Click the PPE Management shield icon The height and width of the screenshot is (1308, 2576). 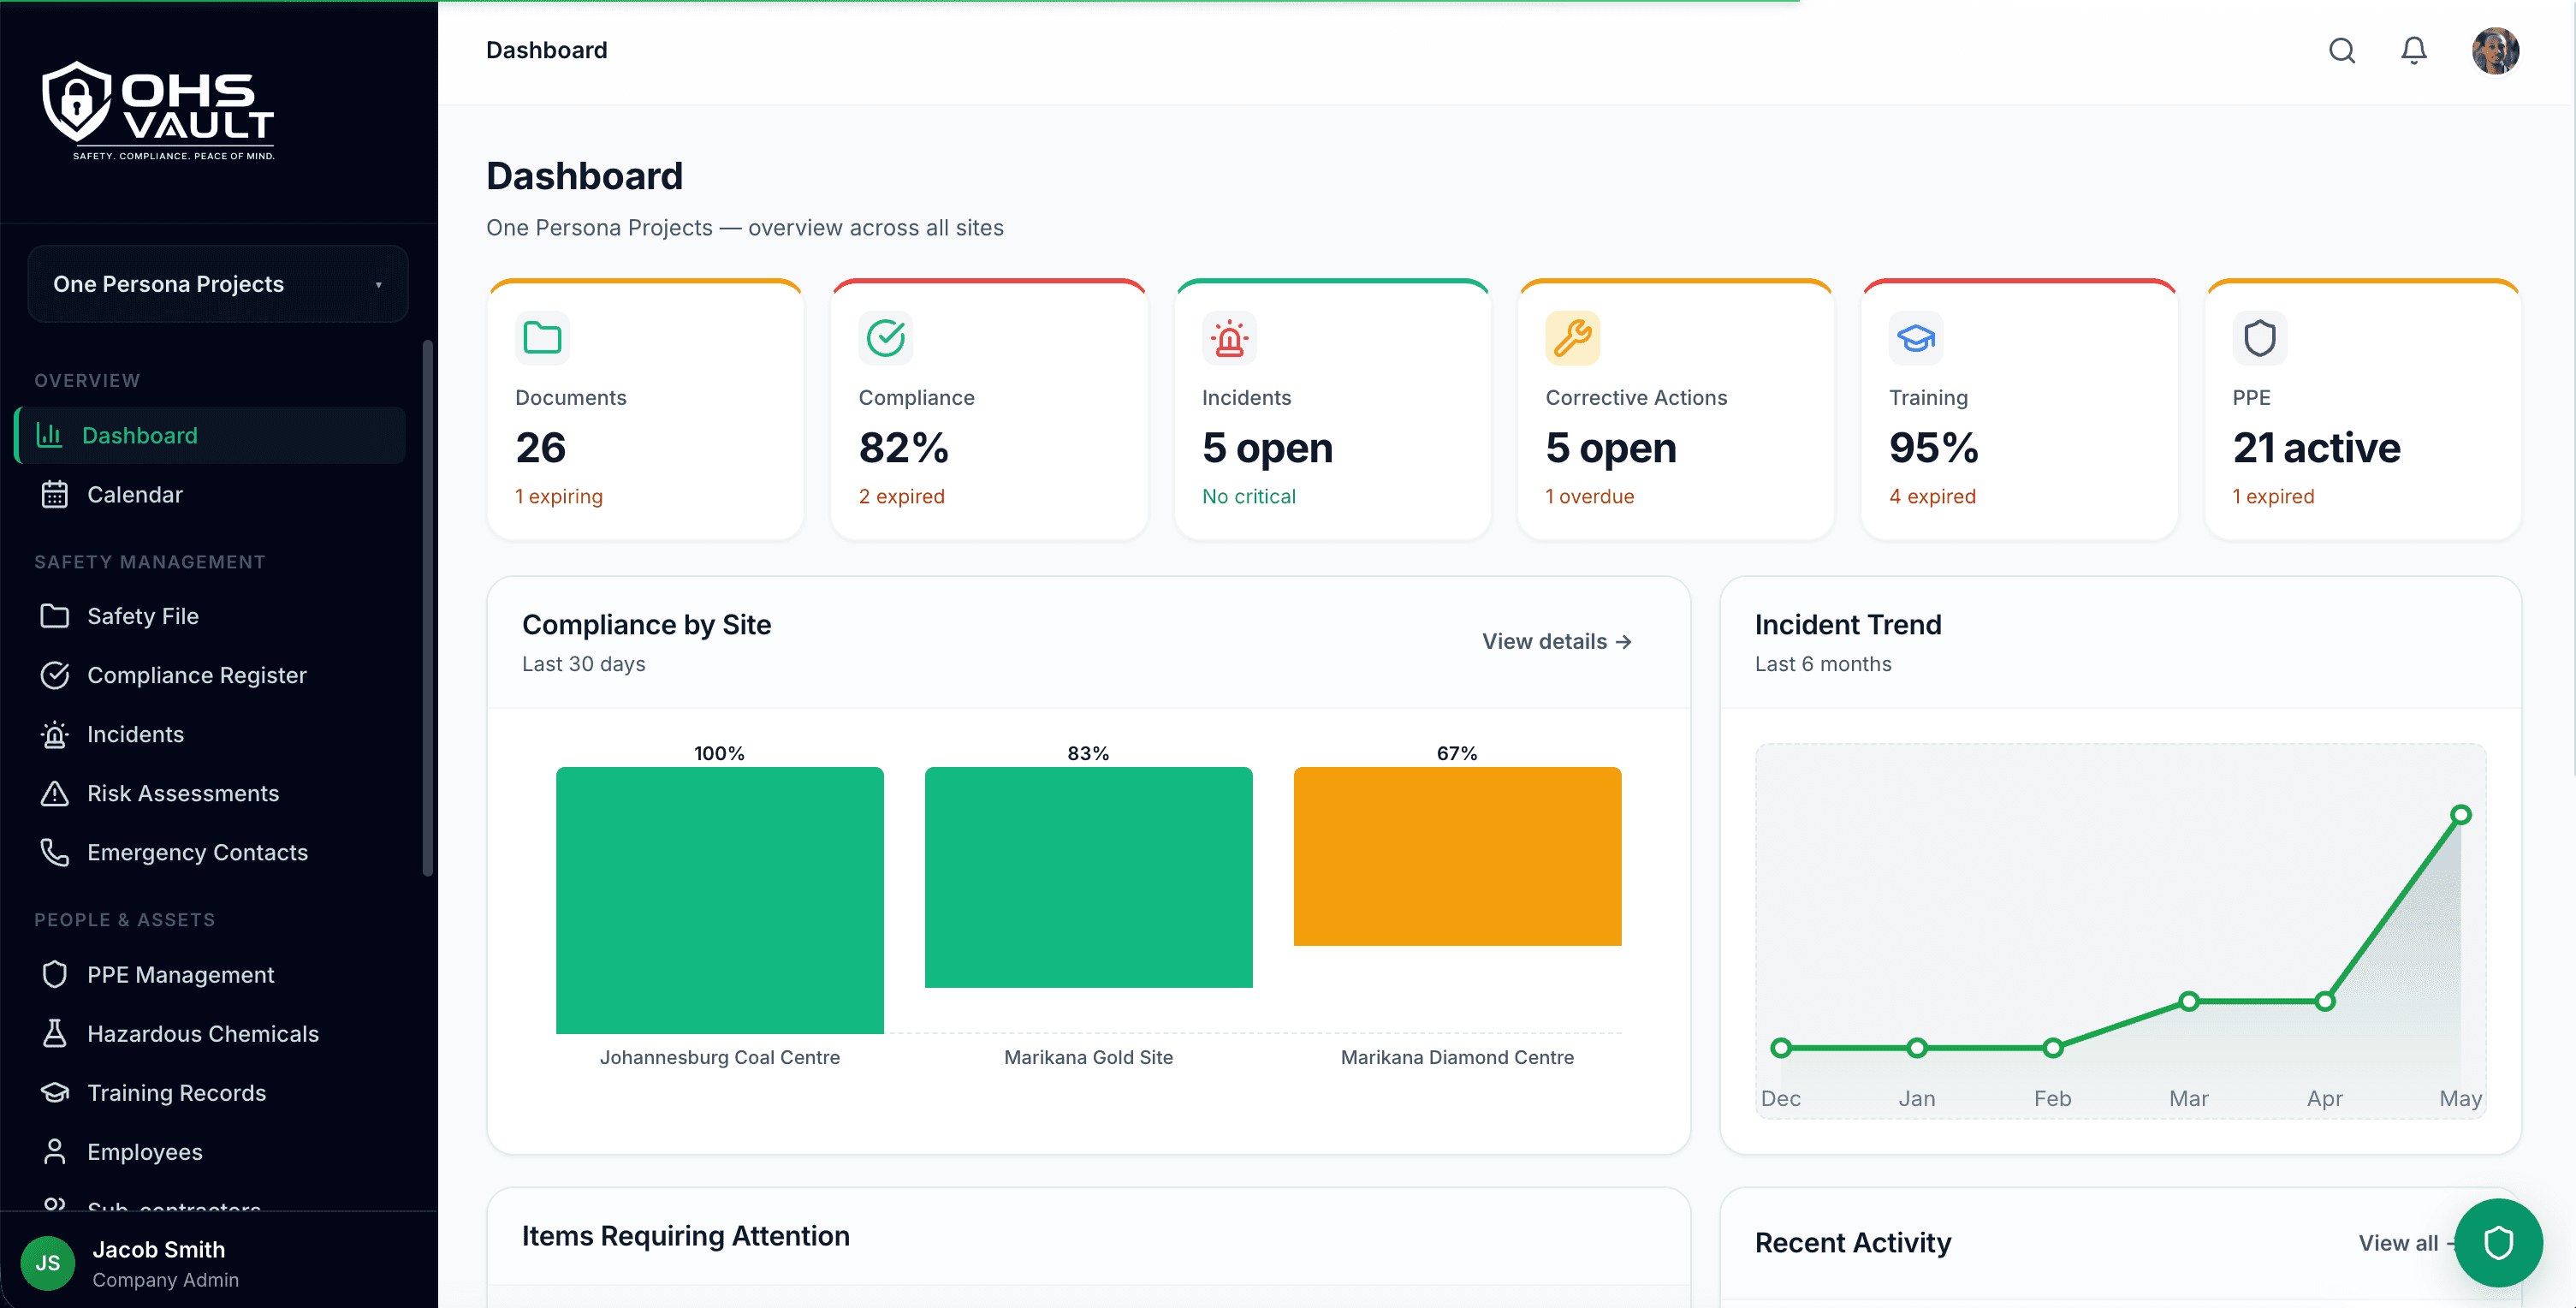[55, 974]
